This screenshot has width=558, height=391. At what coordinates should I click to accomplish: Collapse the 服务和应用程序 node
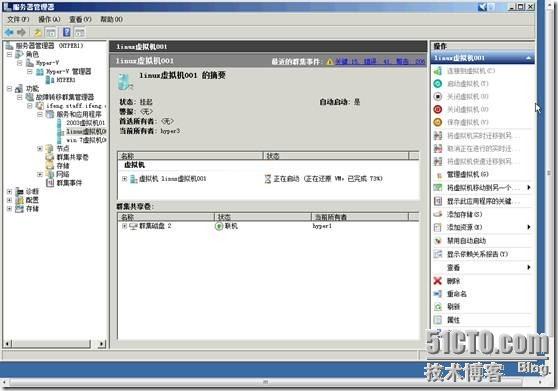(40, 114)
